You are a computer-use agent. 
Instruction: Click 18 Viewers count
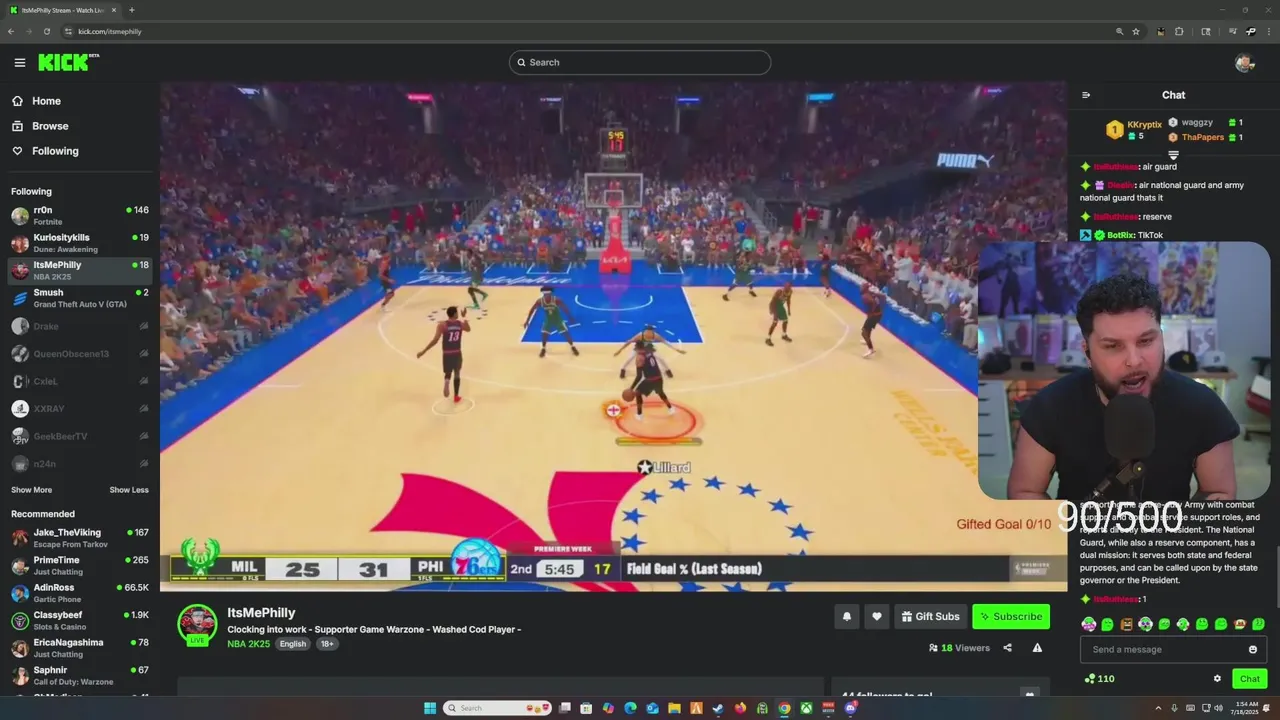point(959,648)
